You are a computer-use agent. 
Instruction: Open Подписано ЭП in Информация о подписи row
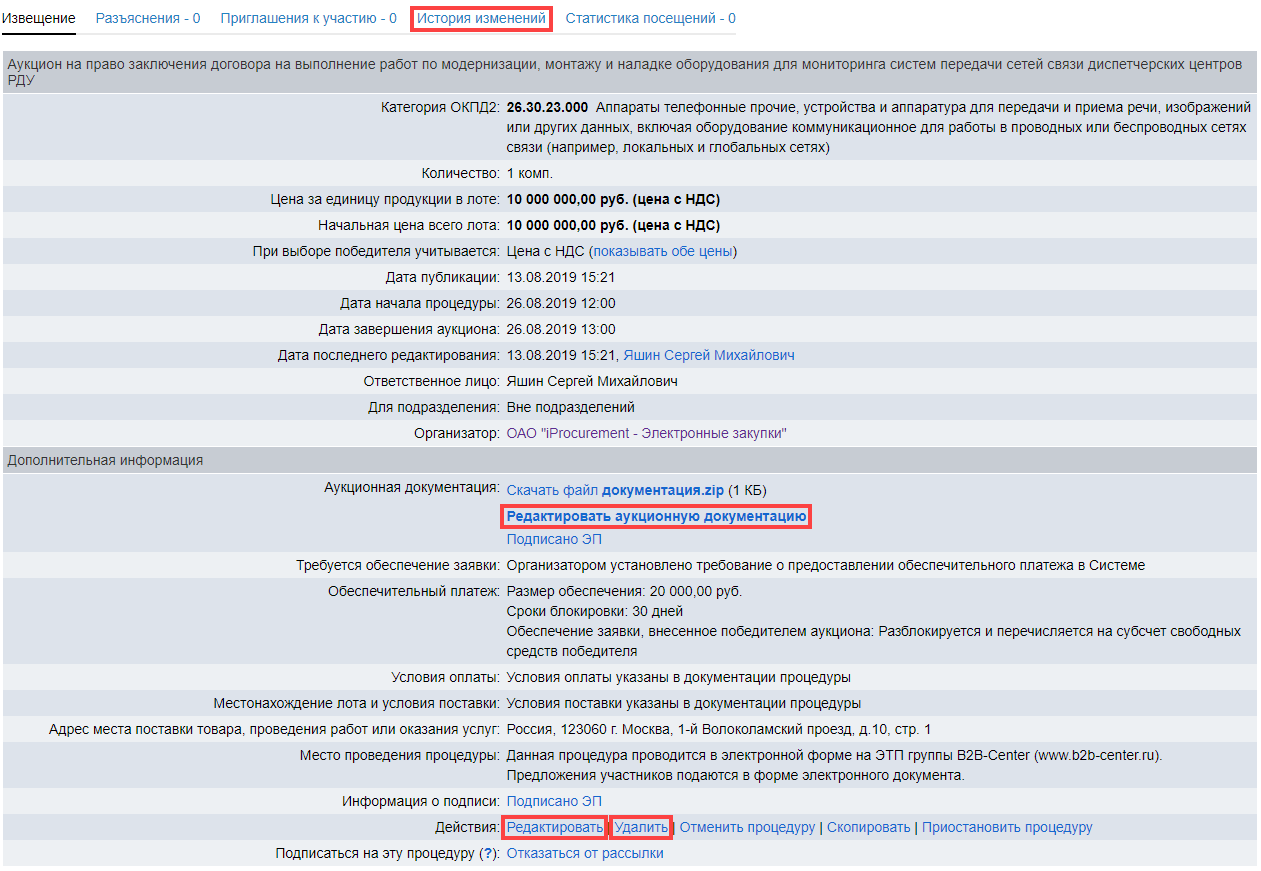point(554,801)
